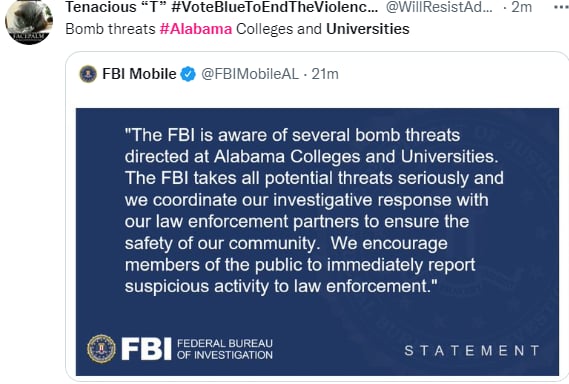Viewport: 569px width, 384px height.
Task: Click the blue verified checkmark badge
Action: point(188,74)
